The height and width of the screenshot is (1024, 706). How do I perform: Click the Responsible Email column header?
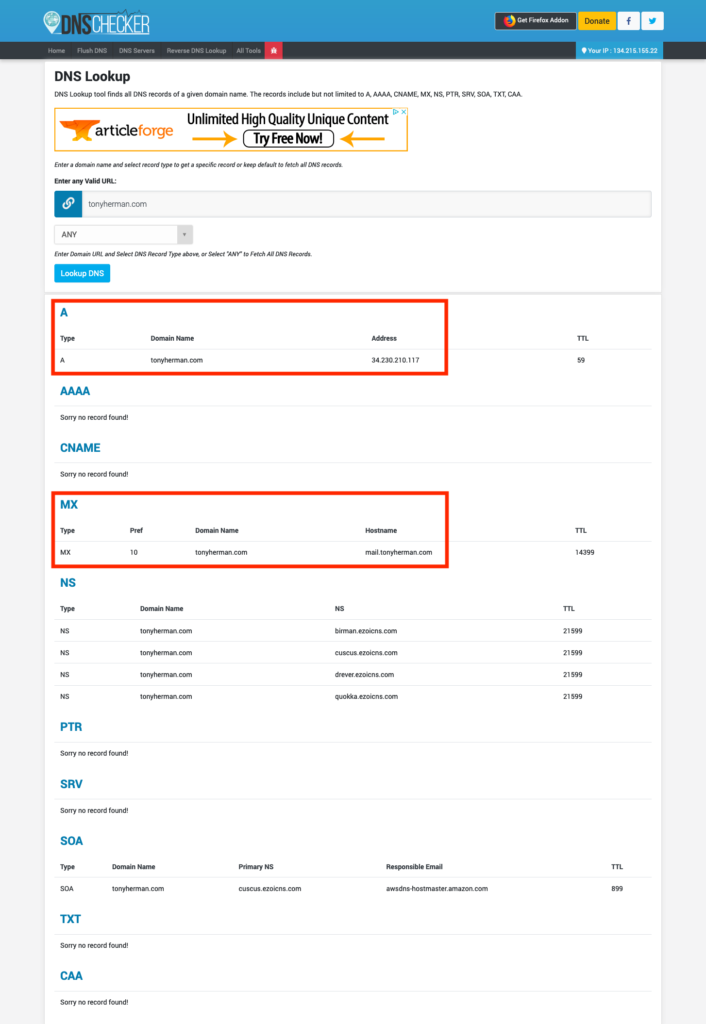point(414,867)
